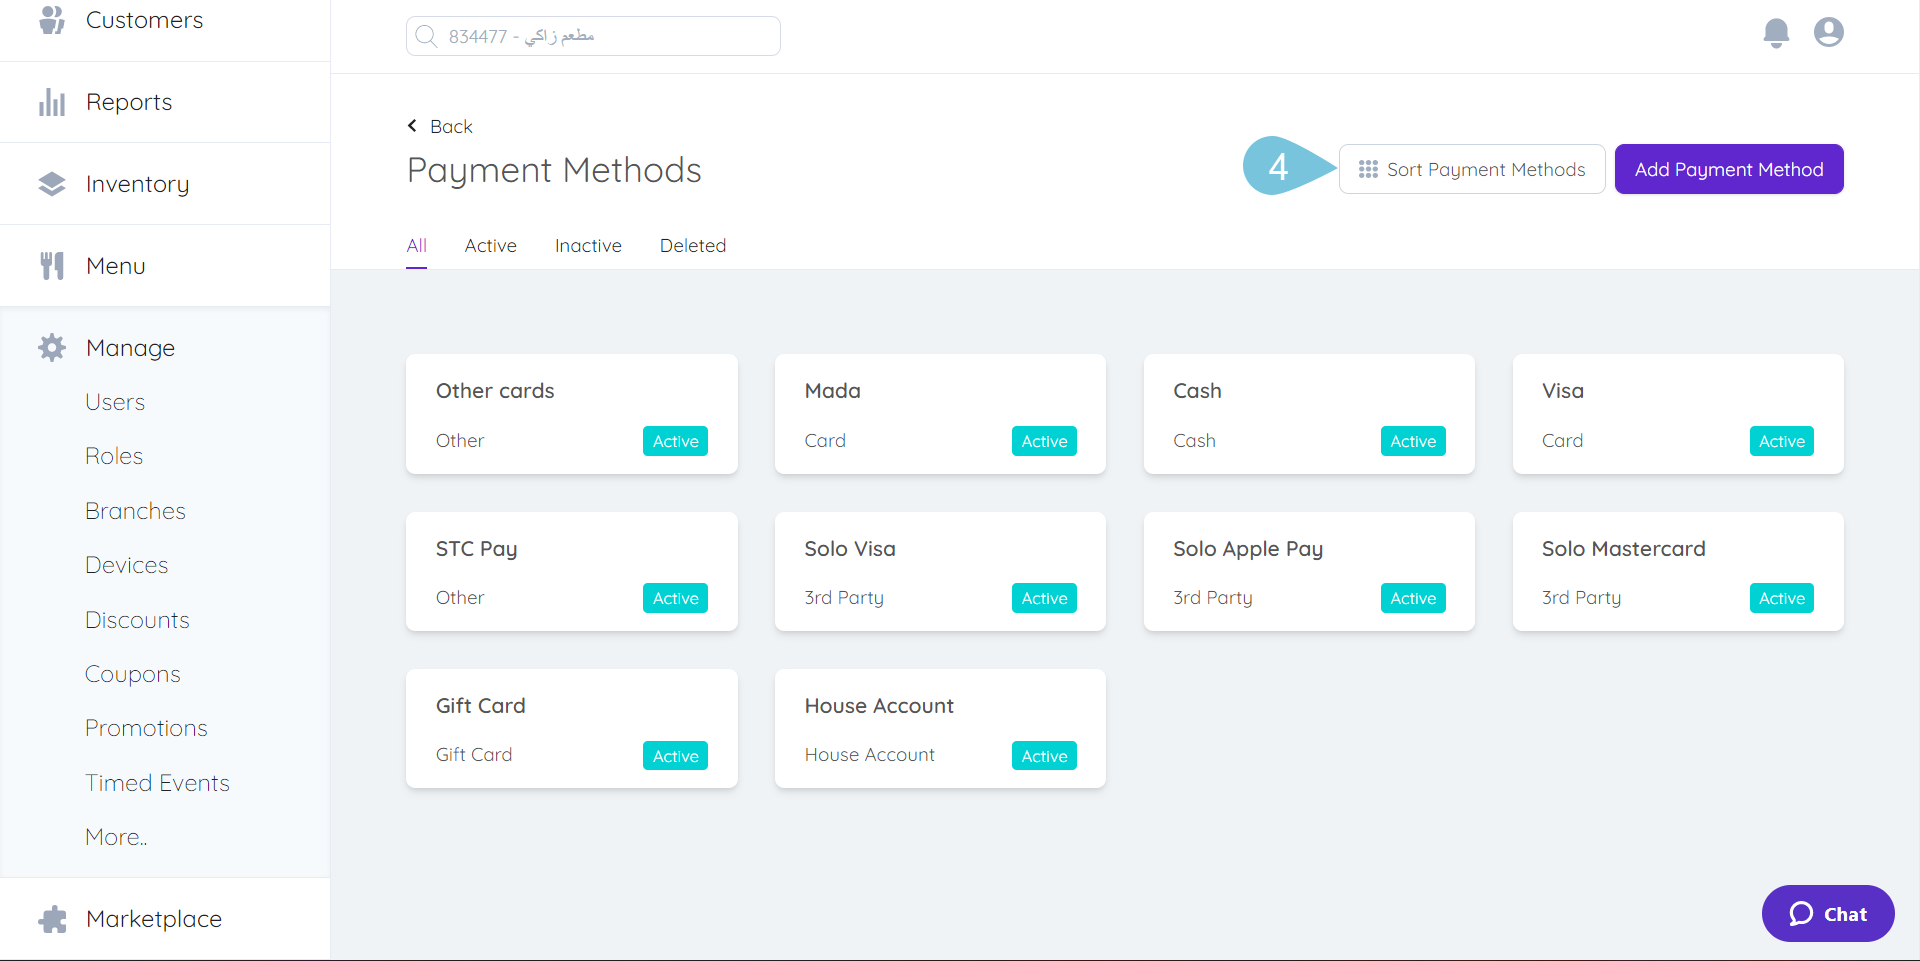Open the Chat widget
1920x961 pixels.
click(x=1827, y=913)
